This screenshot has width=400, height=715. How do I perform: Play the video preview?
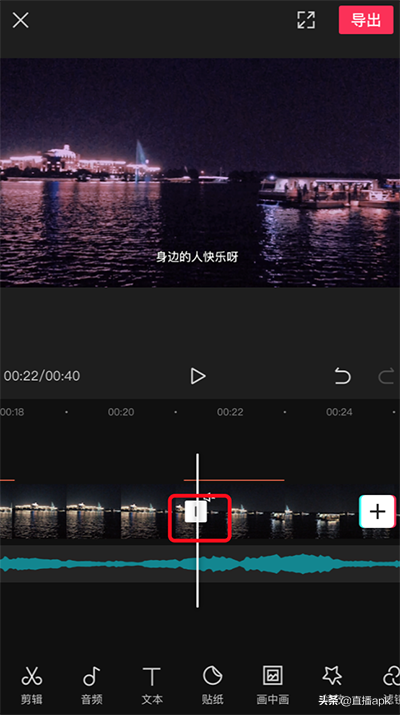(x=197, y=376)
